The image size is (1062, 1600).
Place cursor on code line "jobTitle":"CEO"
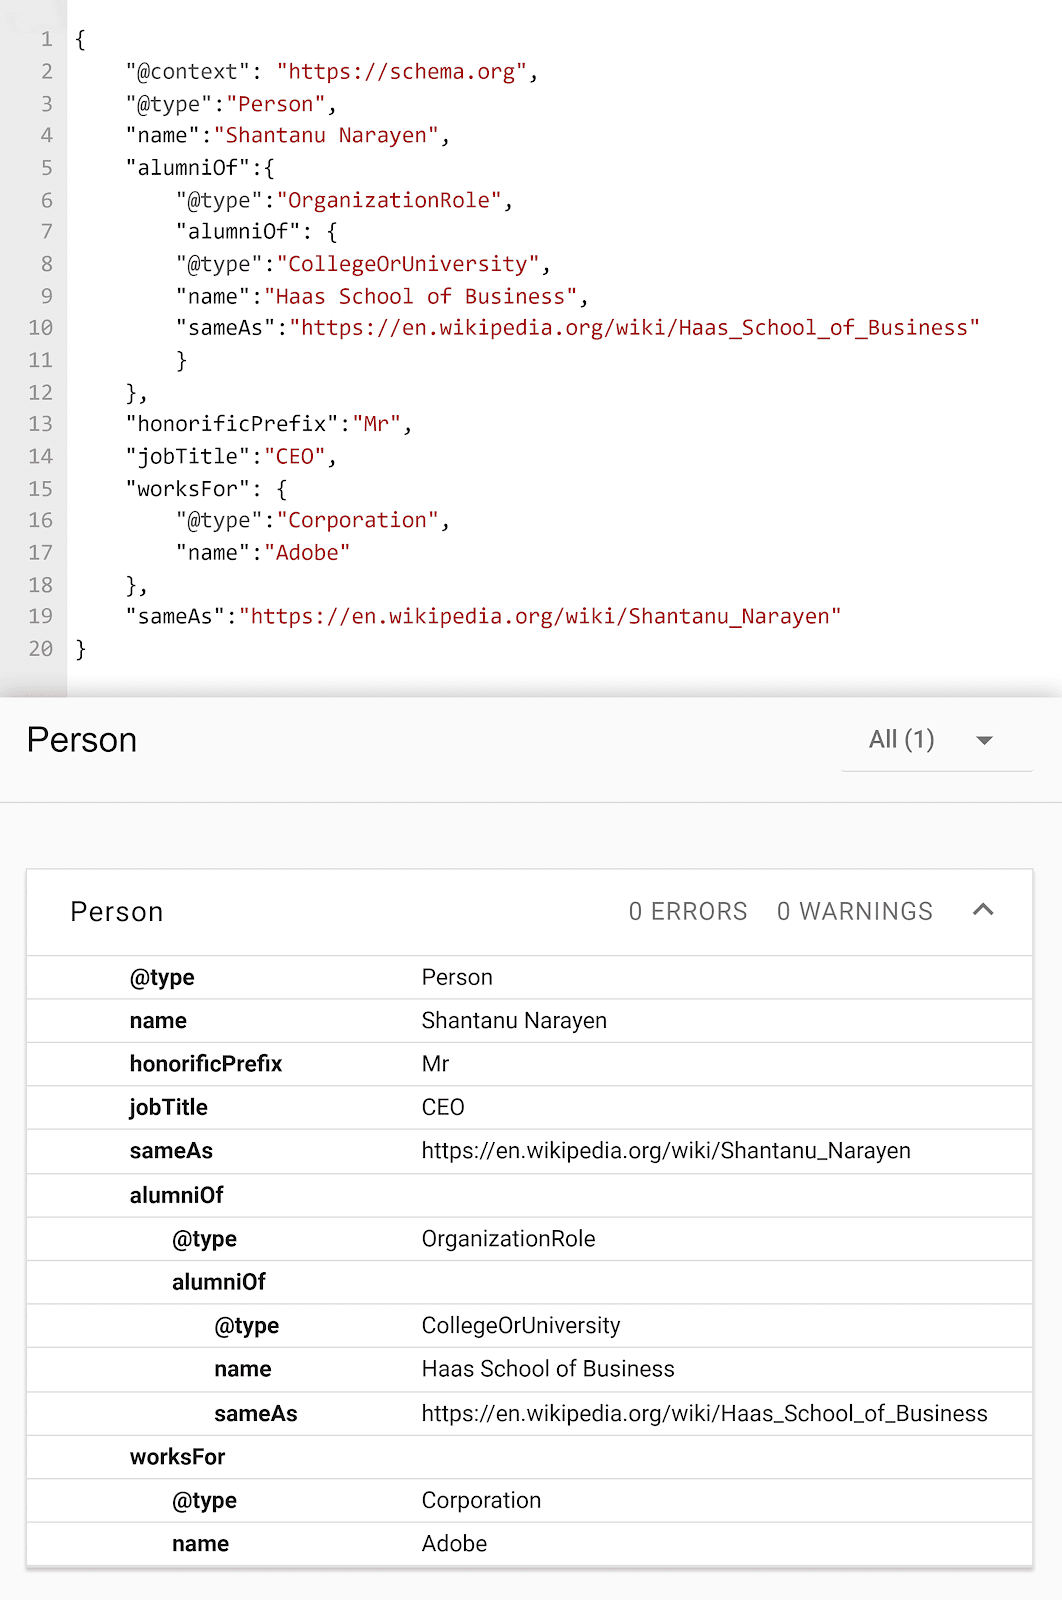tap(231, 456)
